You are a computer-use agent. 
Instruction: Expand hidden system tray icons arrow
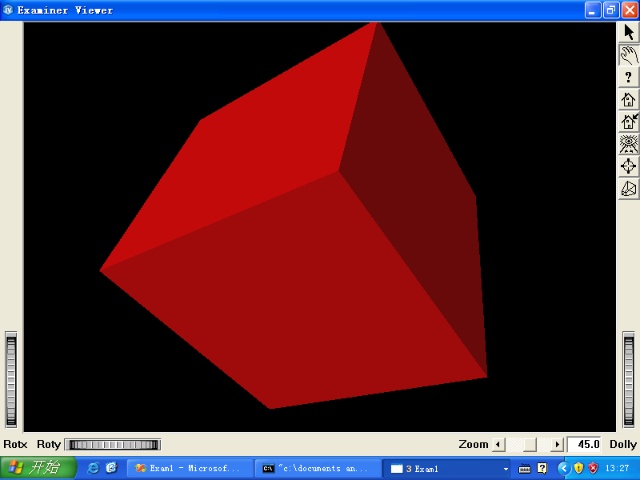[564, 468]
